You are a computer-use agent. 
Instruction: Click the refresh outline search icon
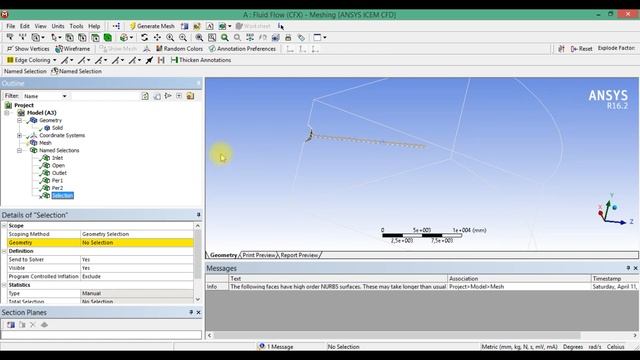click(145, 96)
